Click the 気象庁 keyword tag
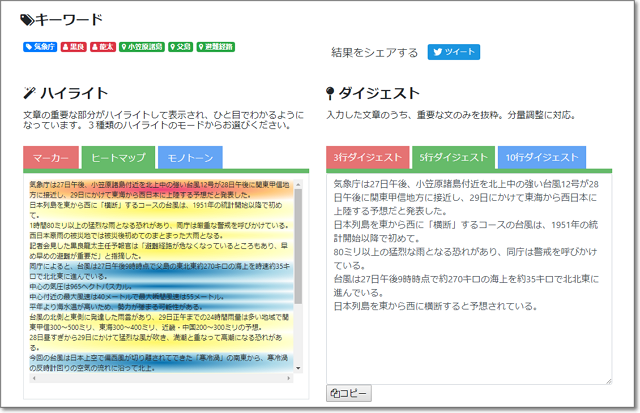 38,46
